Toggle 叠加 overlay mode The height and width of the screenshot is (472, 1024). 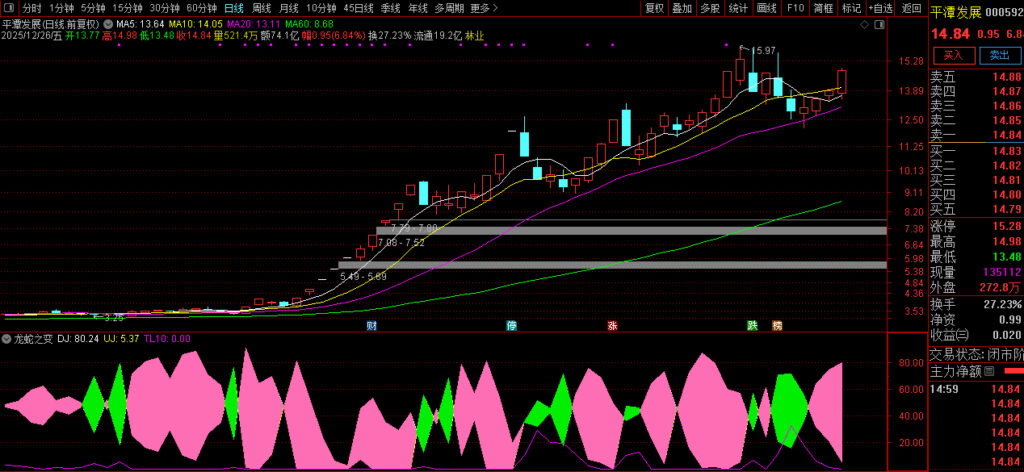[682, 8]
